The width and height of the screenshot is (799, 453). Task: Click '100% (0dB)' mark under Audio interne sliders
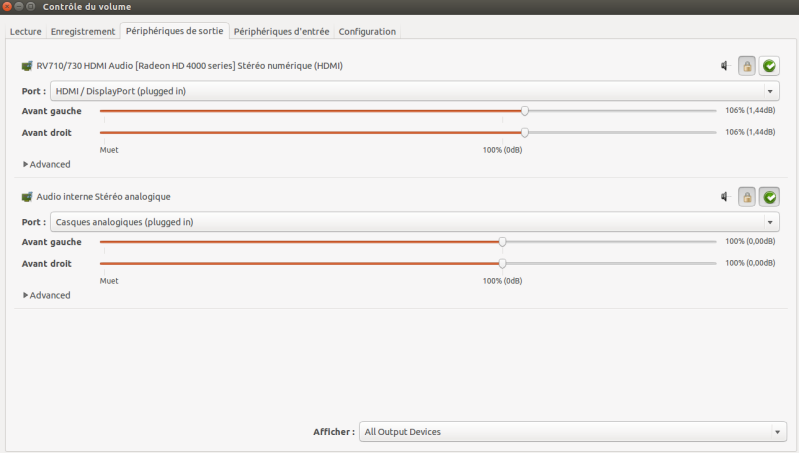[x=502, y=281]
